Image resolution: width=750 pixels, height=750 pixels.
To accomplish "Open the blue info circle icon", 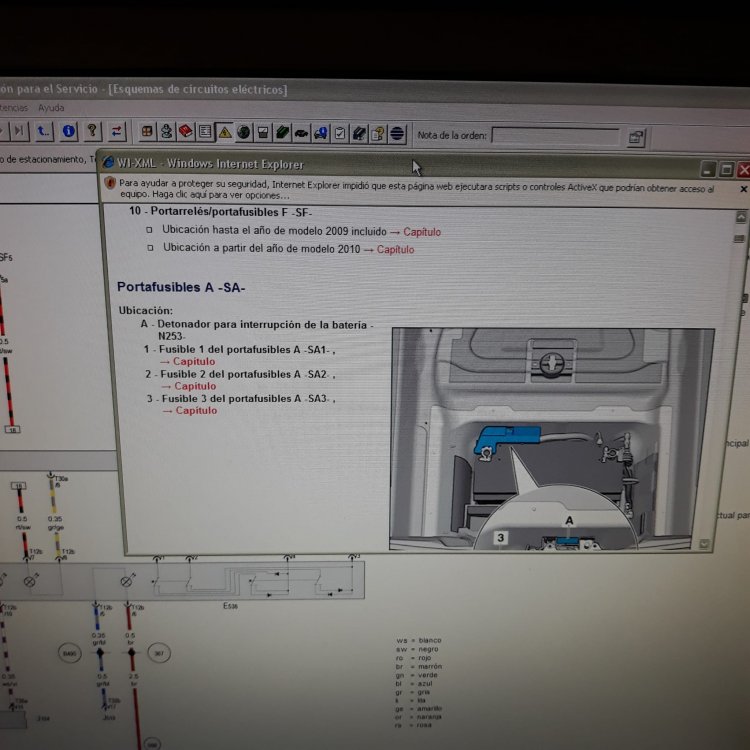I will coord(68,131).
